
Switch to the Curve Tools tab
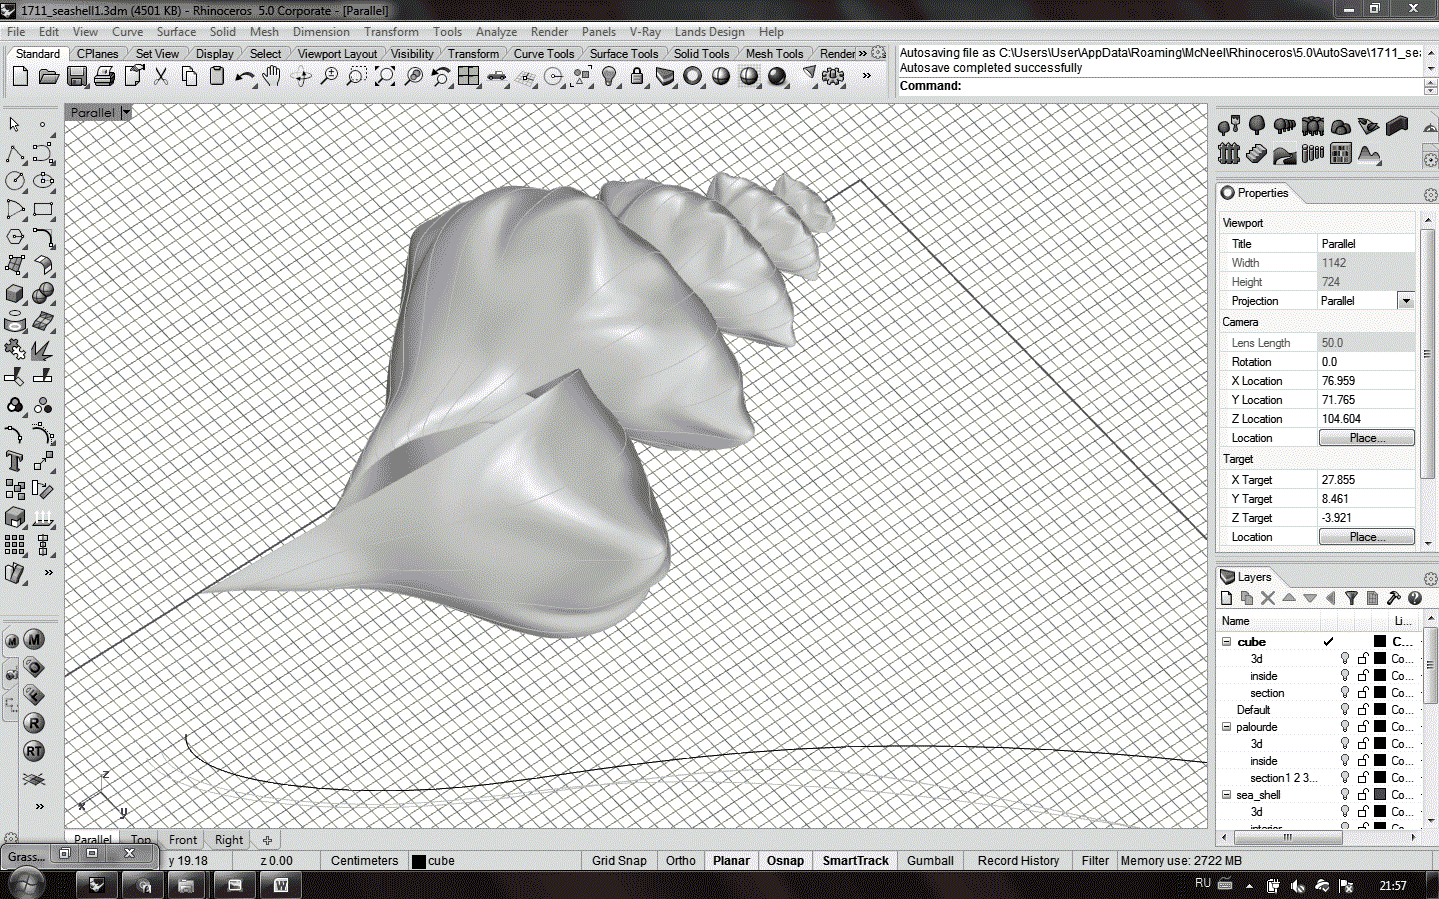pyautogui.click(x=543, y=54)
